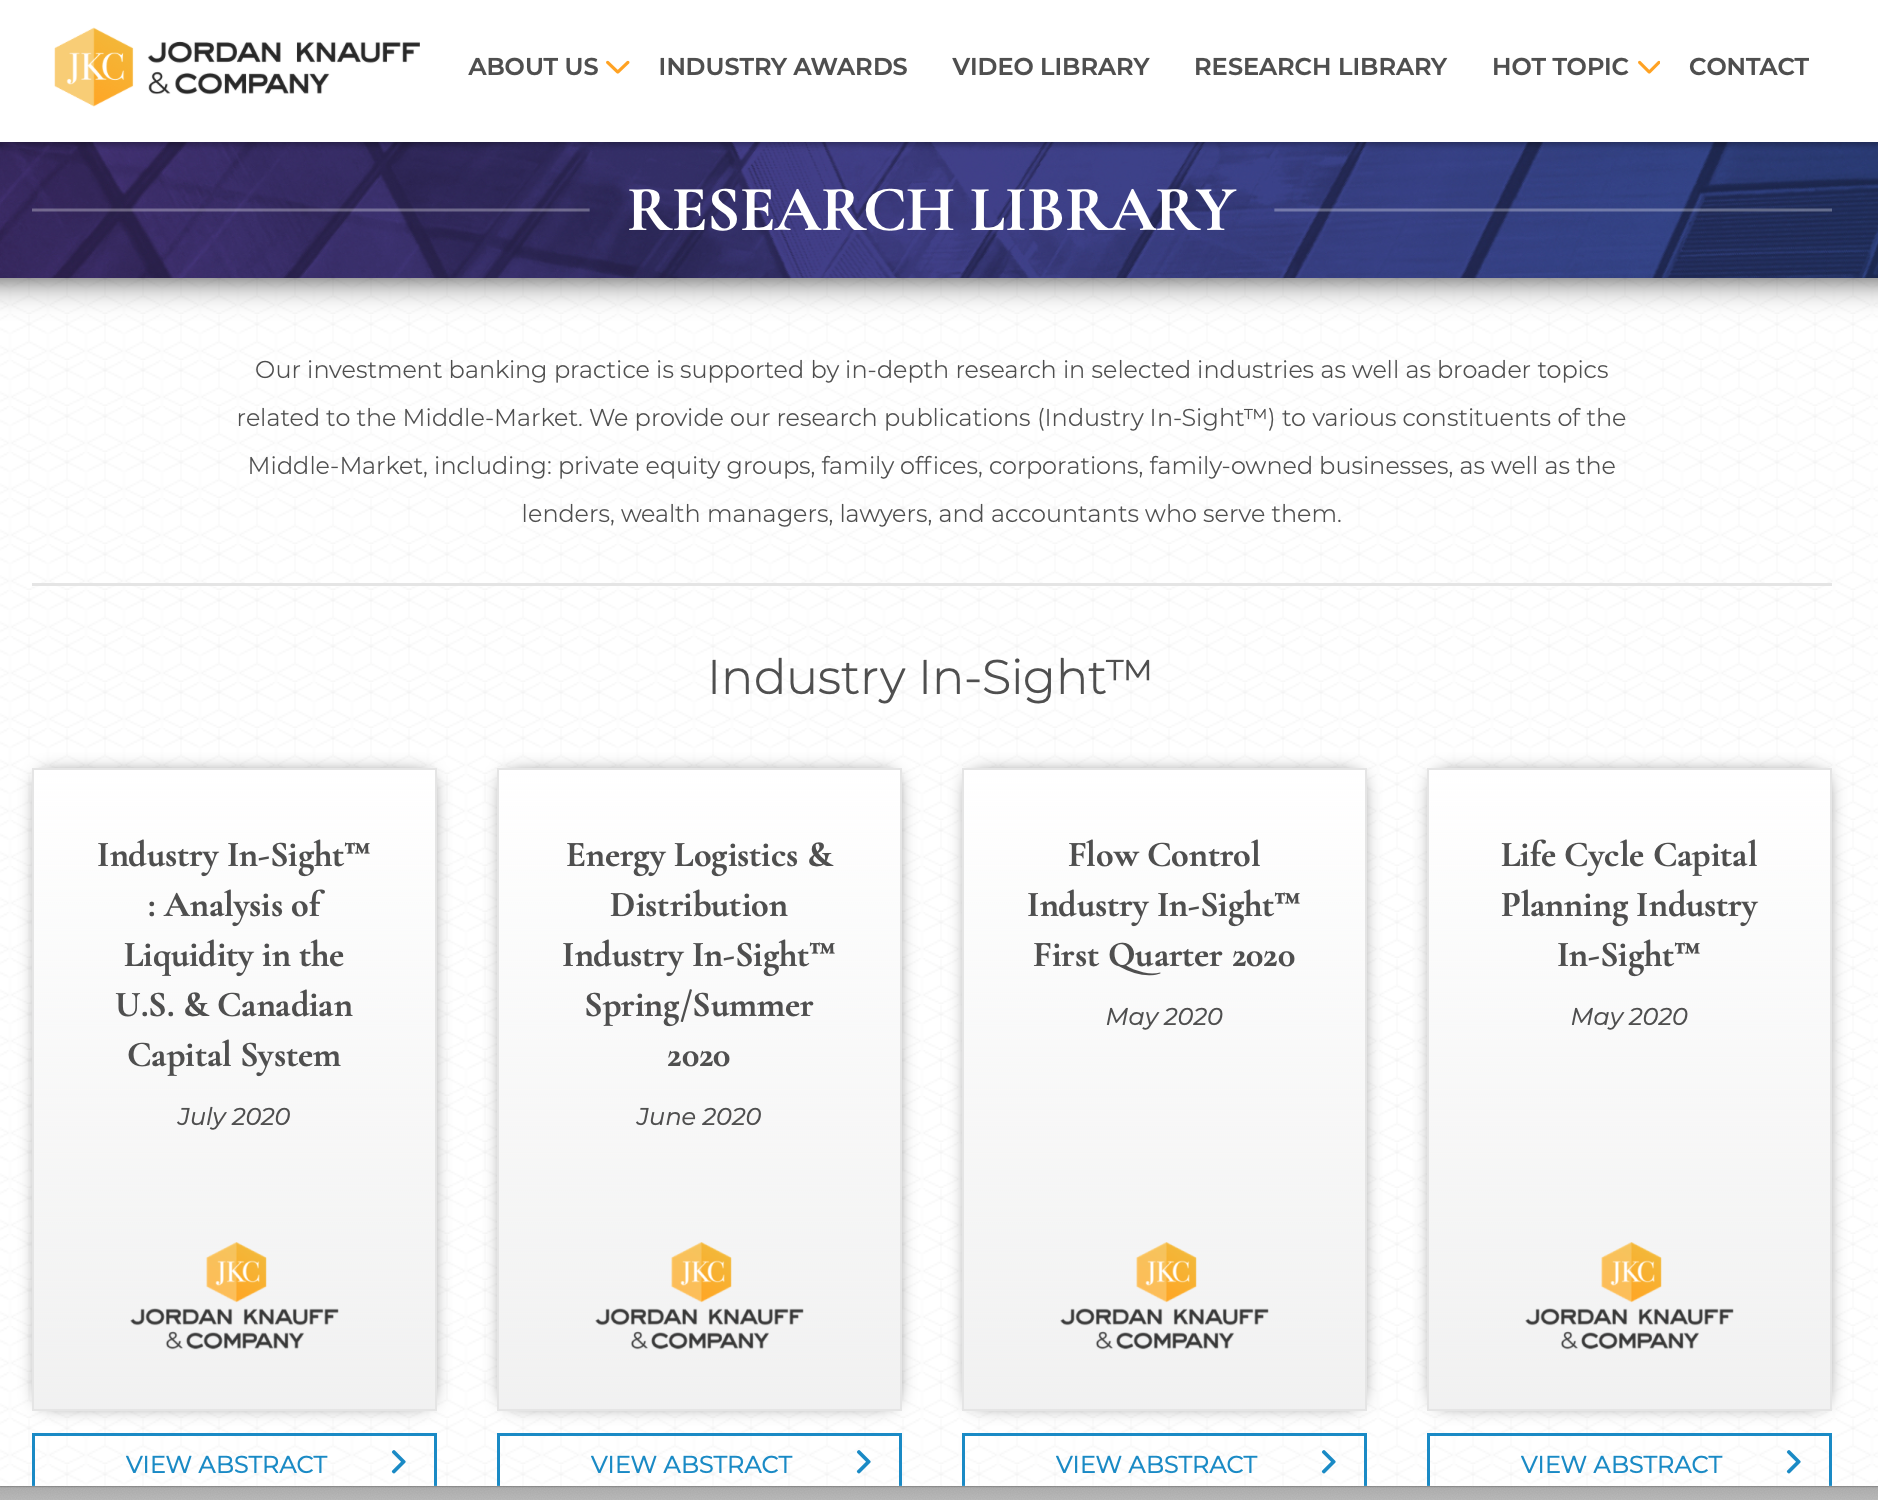The width and height of the screenshot is (1878, 1500).
Task: Click 'May 2020' under Flow Control
Action: point(1164,1016)
